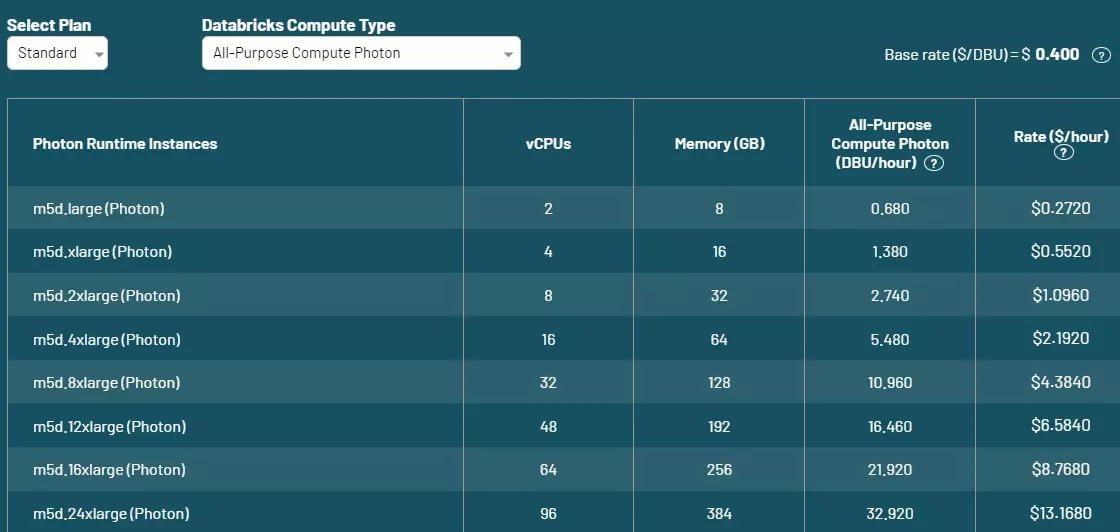The height and width of the screenshot is (532, 1120).
Task: Click the $4.3840 rate cell
Action: [1061, 382]
